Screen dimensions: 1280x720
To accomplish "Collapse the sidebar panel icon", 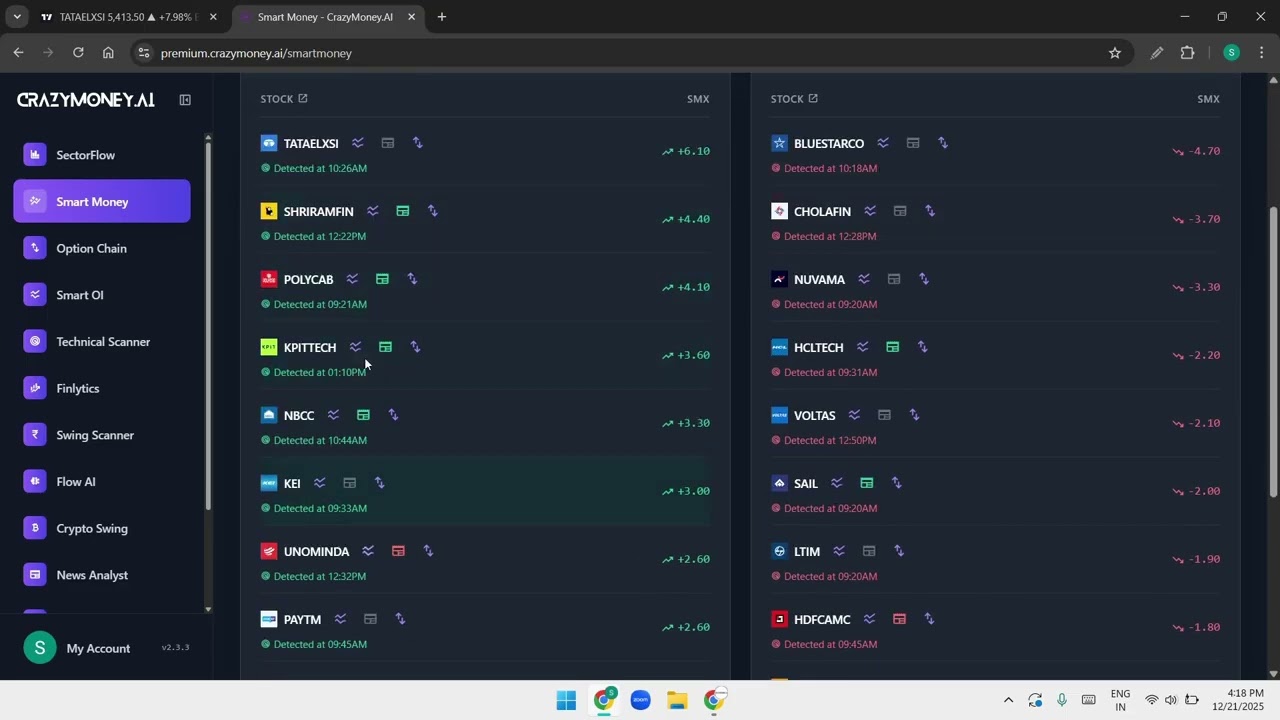I will coord(185,100).
